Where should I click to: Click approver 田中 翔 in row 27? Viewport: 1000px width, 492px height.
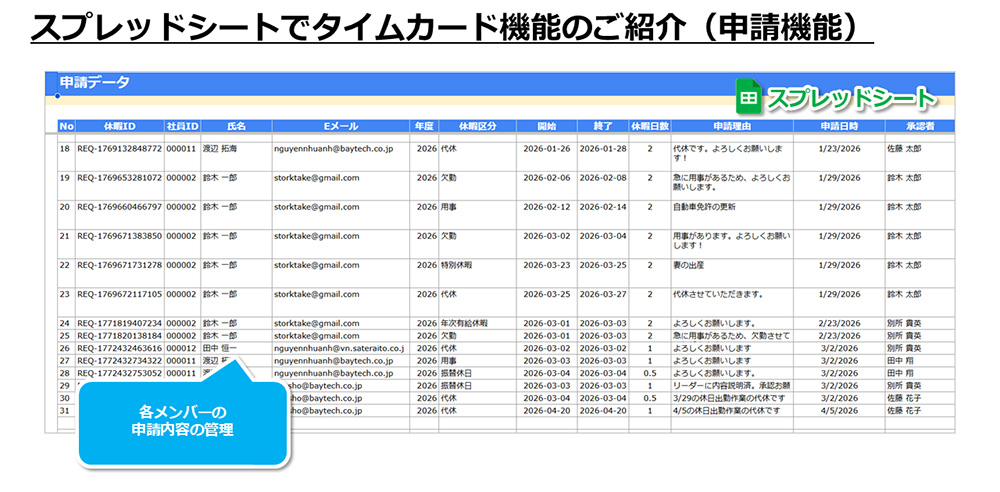pyautogui.click(x=900, y=361)
